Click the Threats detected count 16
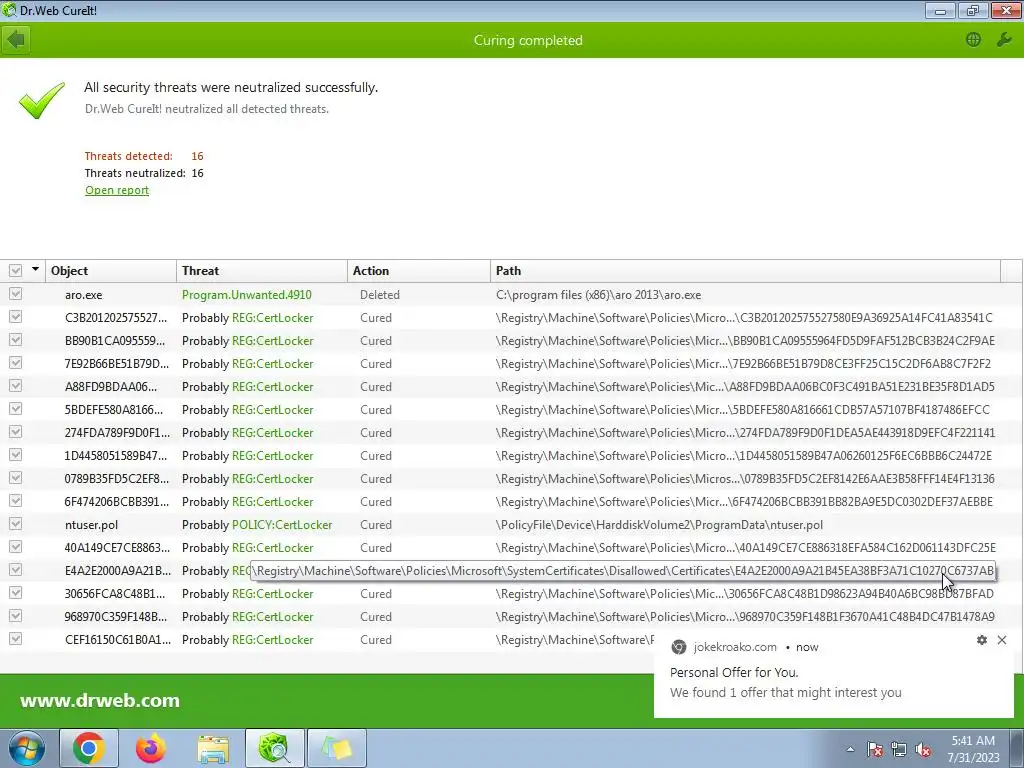The height and width of the screenshot is (768, 1024). pos(197,156)
